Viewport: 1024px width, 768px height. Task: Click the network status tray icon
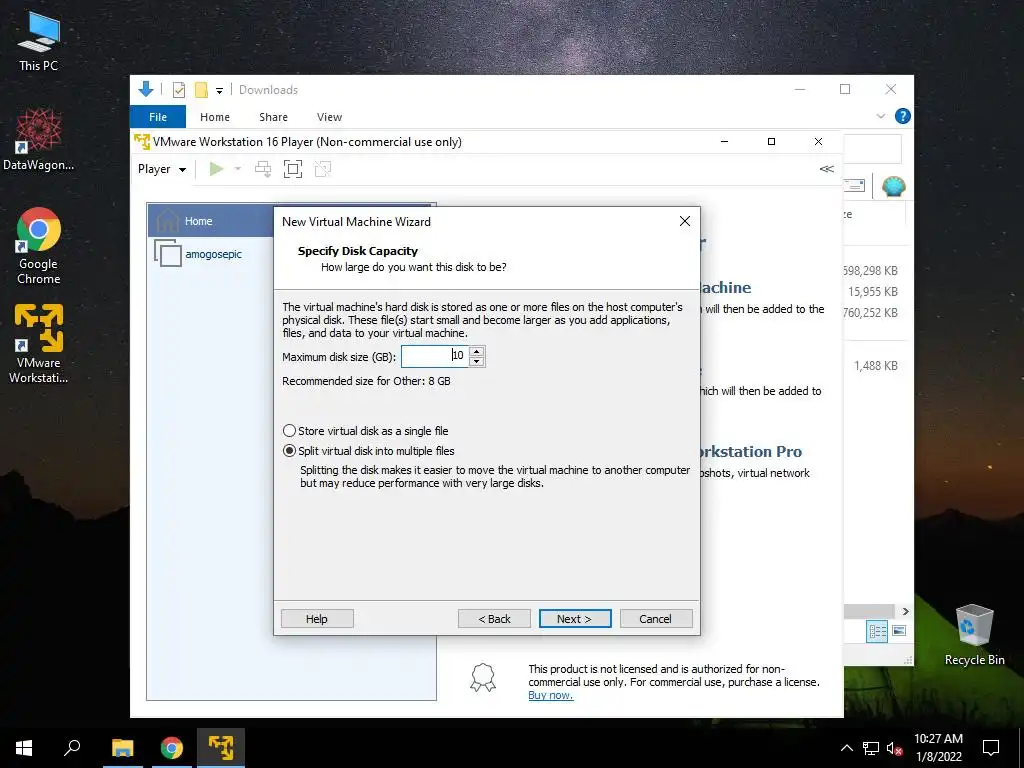click(871, 748)
